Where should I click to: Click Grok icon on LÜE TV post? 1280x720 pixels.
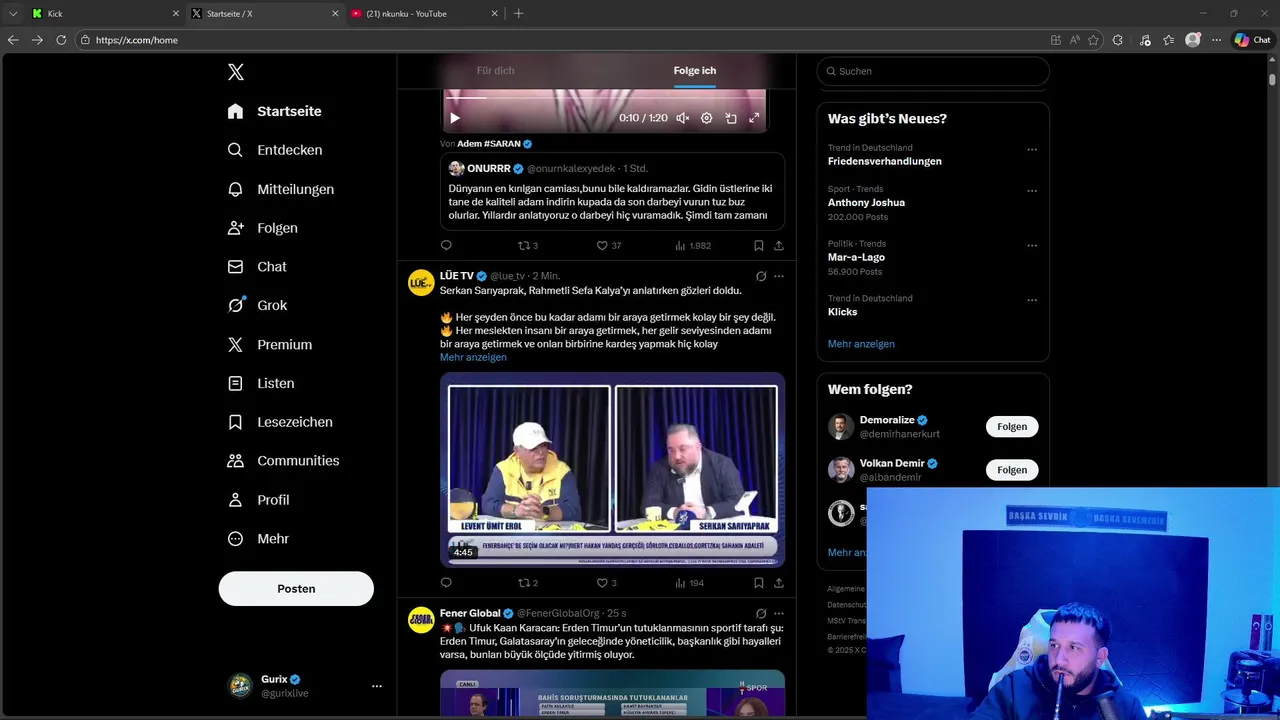click(761, 276)
